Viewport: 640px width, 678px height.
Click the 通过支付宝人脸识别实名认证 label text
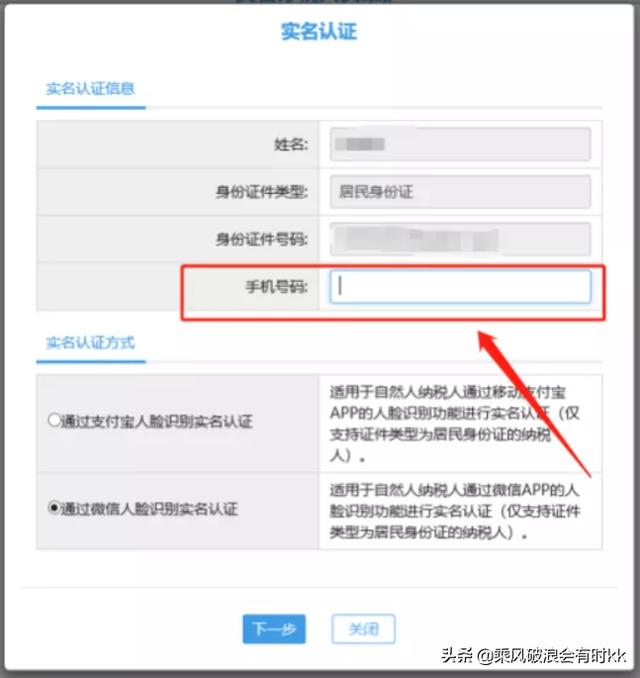point(157,421)
